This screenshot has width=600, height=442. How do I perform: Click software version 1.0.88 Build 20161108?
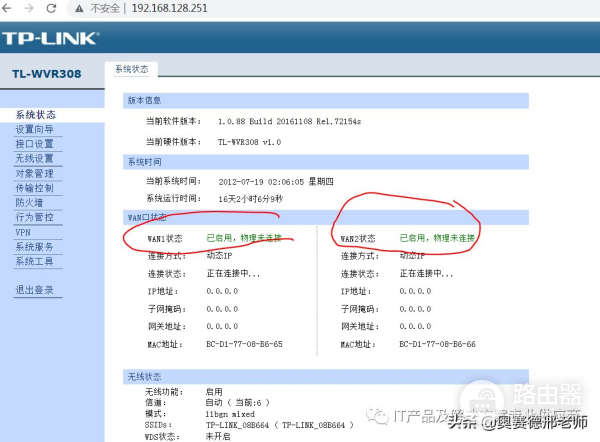(x=289, y=122)
